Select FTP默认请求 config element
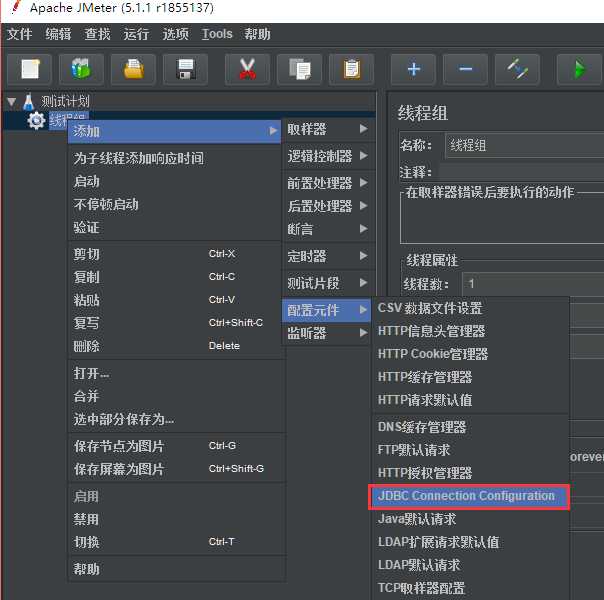Viewport: 604px width, 600px height. [471, 450]
